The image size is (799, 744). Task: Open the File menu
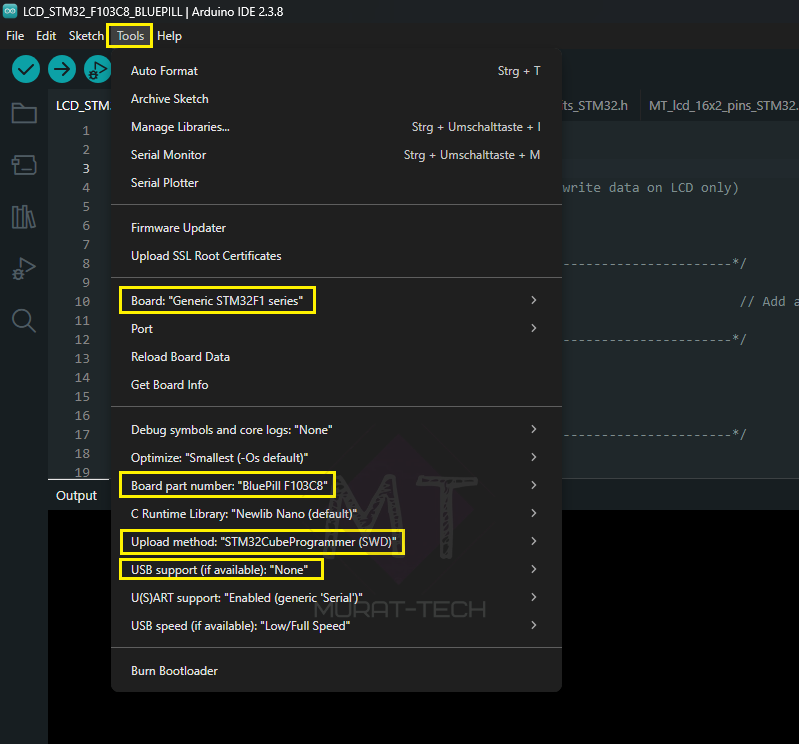[15, 36]
